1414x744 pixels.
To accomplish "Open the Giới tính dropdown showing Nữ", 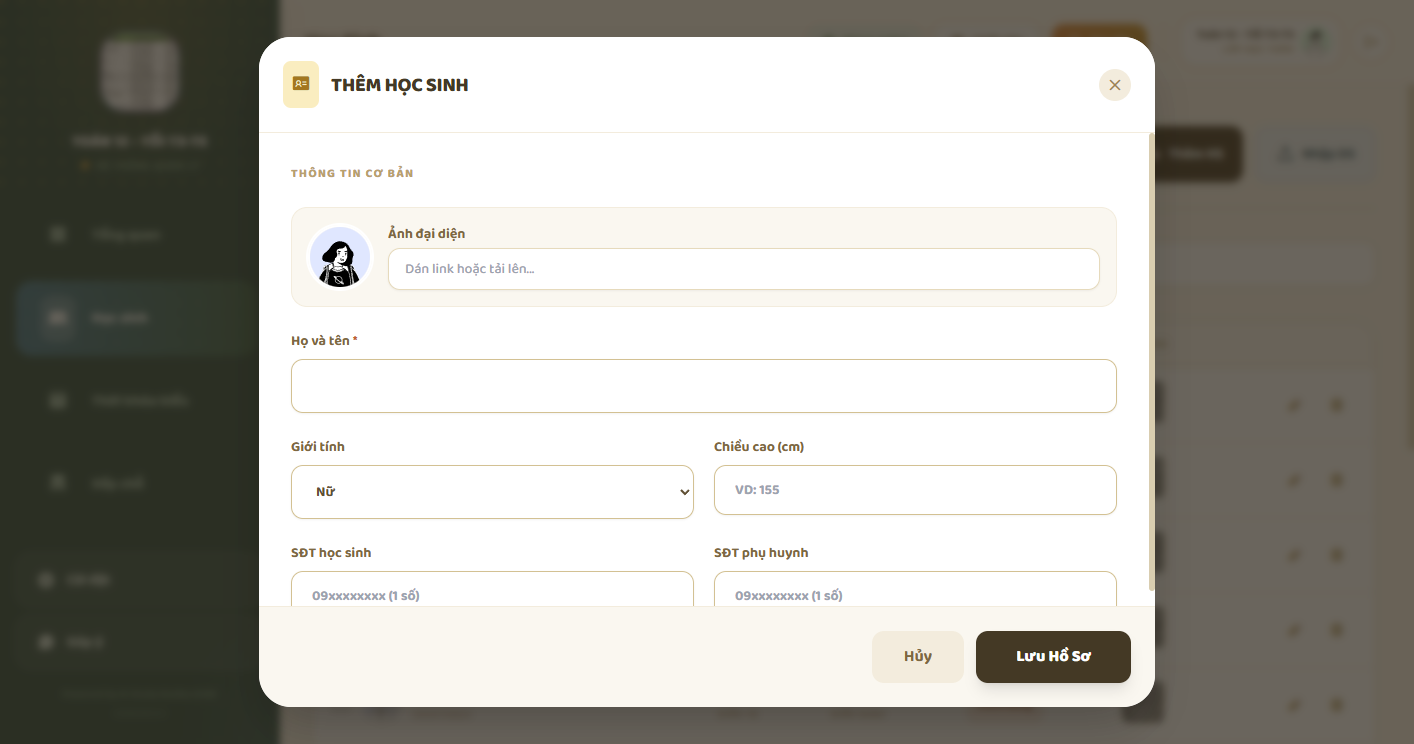I will click(492, 492).
